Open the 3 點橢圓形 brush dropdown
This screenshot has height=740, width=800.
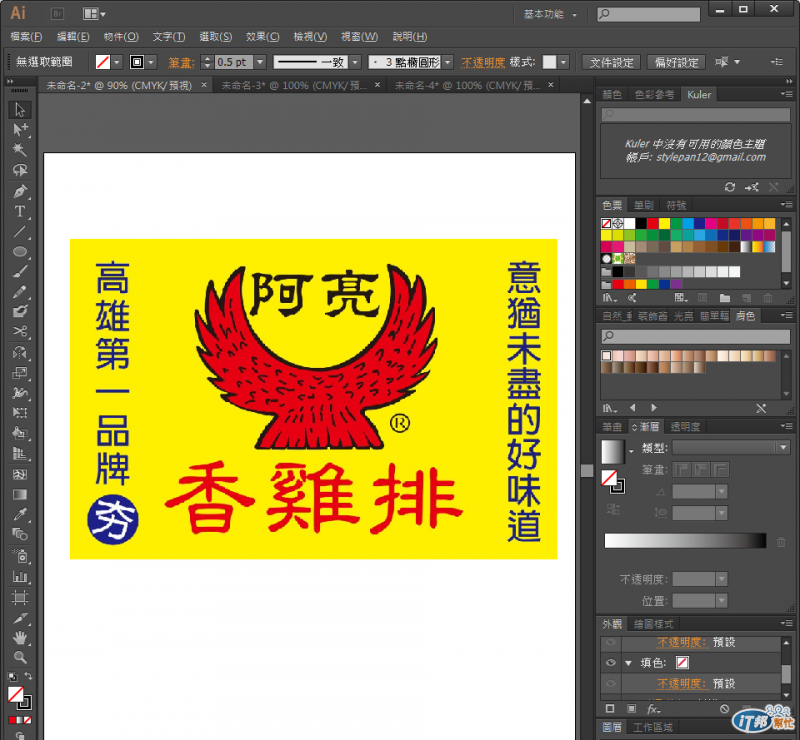pyautogui.click(x=447, y=62)
